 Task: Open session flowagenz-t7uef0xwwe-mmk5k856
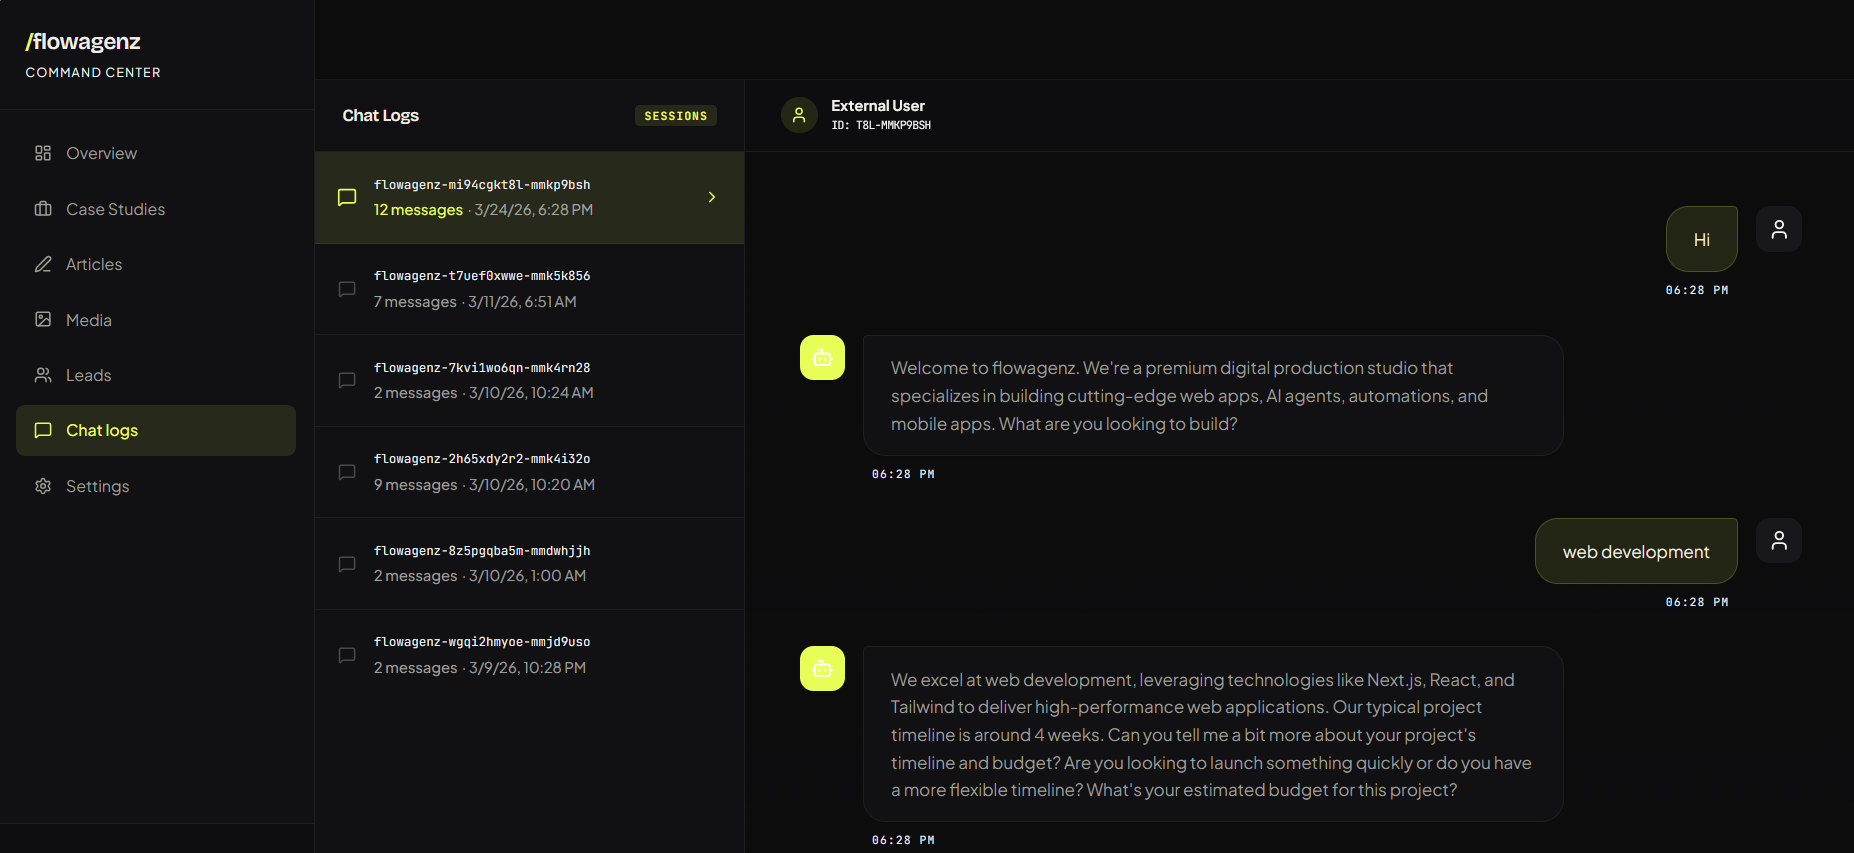coord(529,289)
